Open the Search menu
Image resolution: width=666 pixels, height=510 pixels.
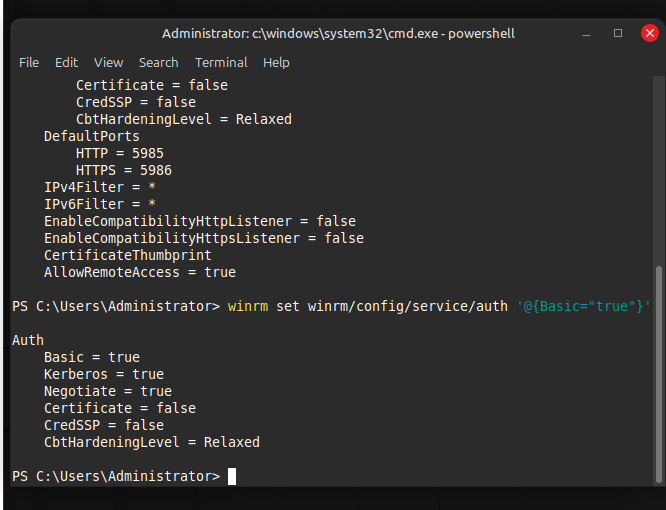[158, 62]
